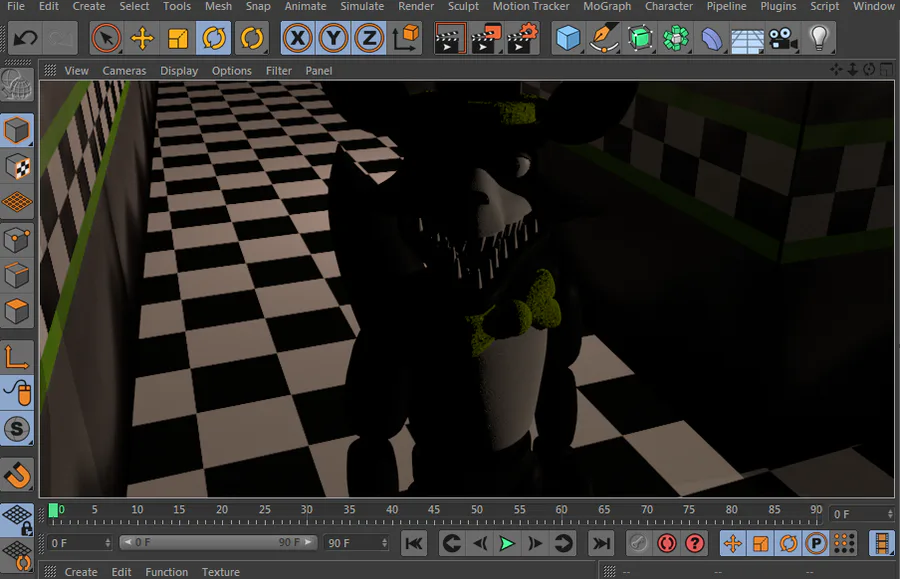Step back one frame
The image size is (900, 579).
(x=480, y=543)
